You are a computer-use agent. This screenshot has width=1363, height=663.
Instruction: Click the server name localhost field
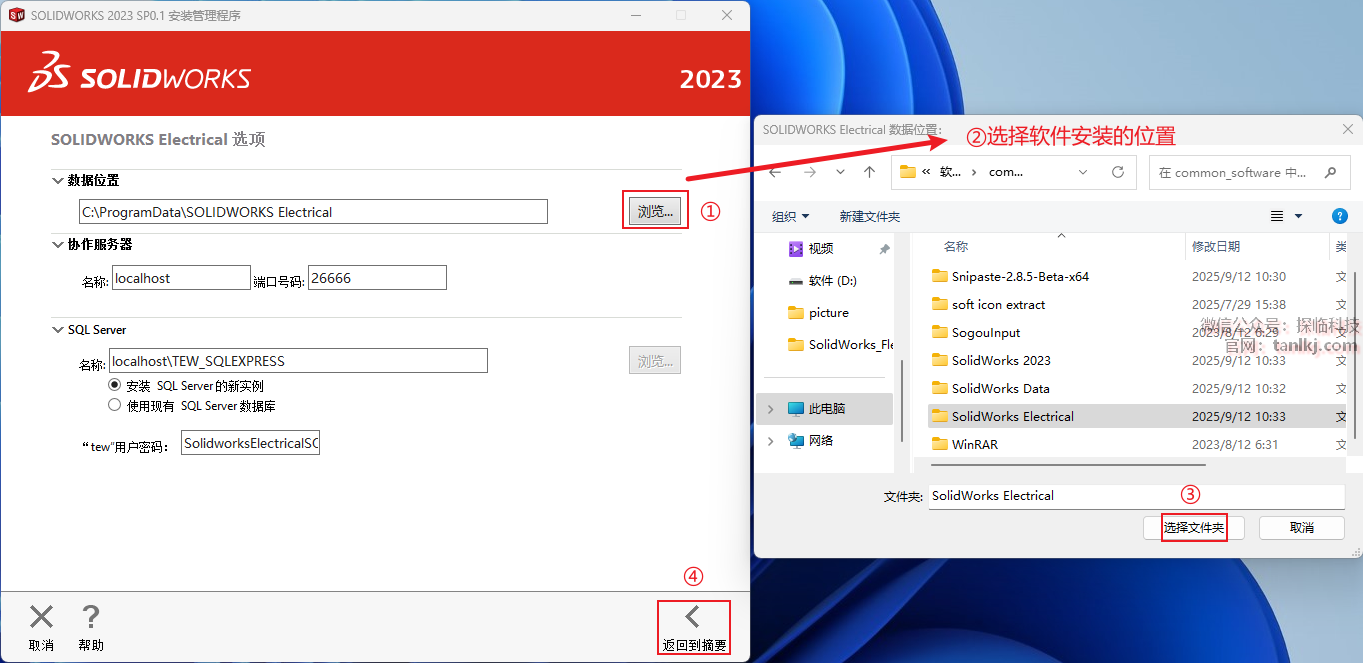180,277
